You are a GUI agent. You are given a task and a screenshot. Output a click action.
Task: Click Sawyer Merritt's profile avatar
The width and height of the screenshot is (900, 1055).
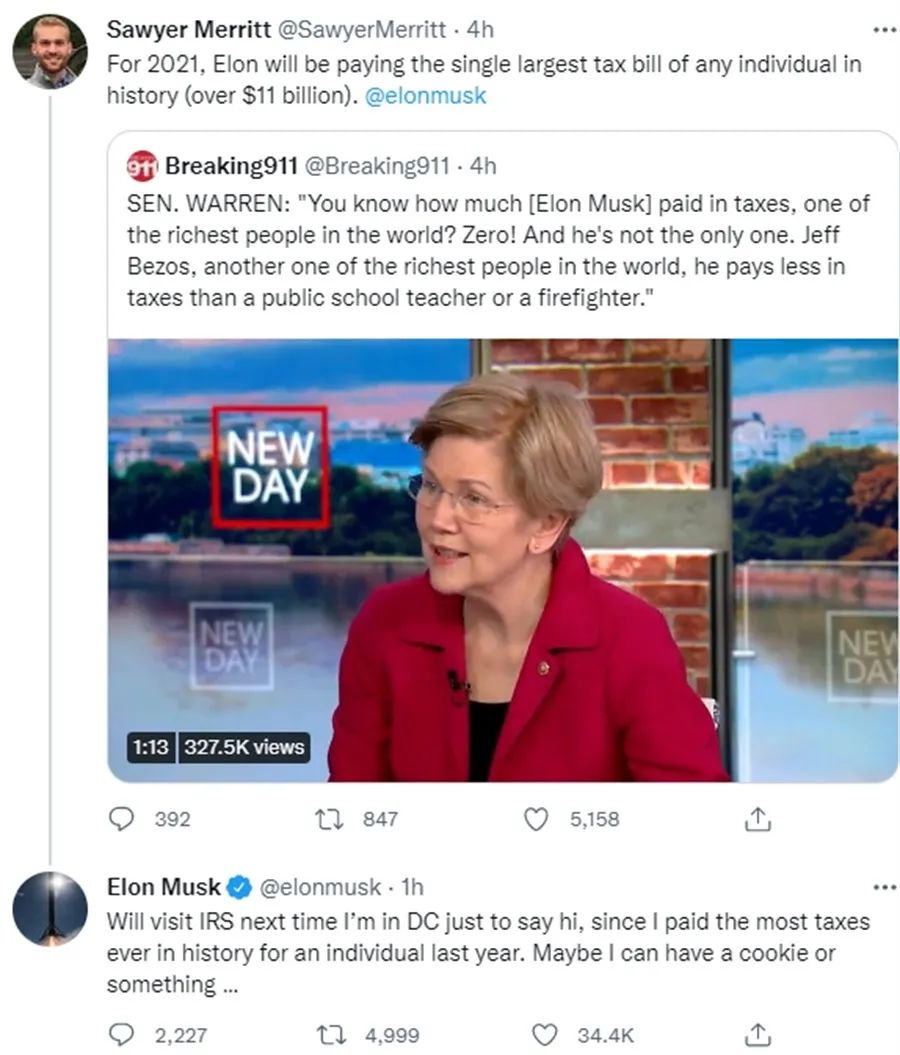point(50,51)
